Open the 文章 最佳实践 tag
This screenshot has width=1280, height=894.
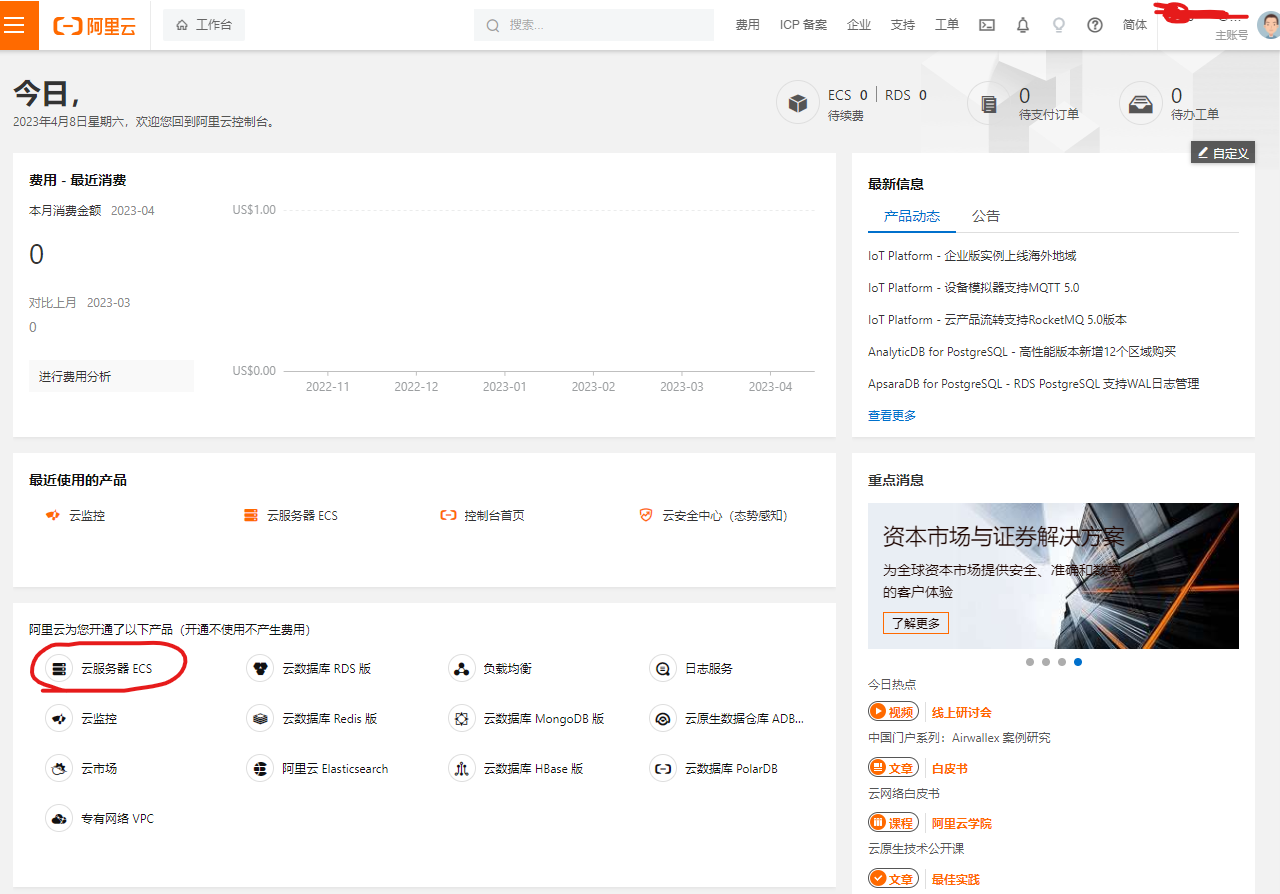[x=924, y=879]
